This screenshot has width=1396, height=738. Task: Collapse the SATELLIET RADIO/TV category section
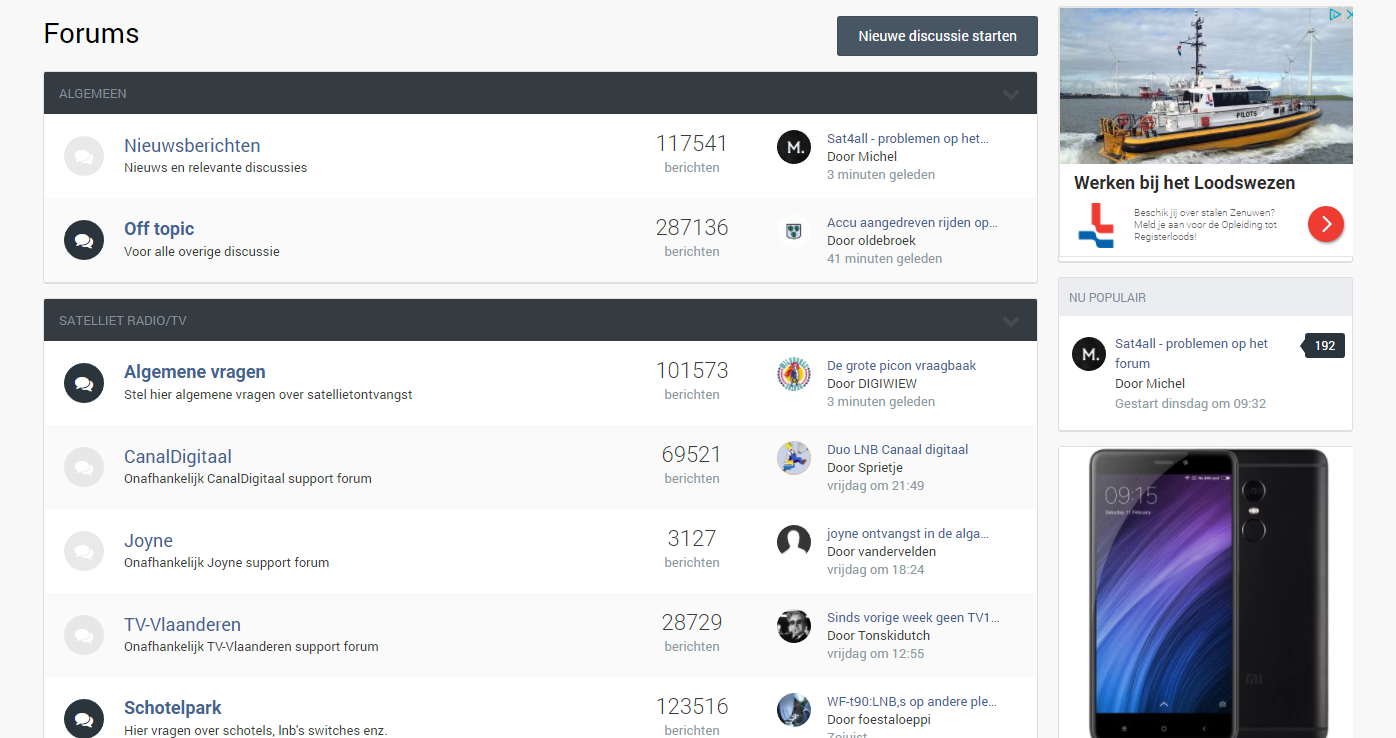(1011, 321)
